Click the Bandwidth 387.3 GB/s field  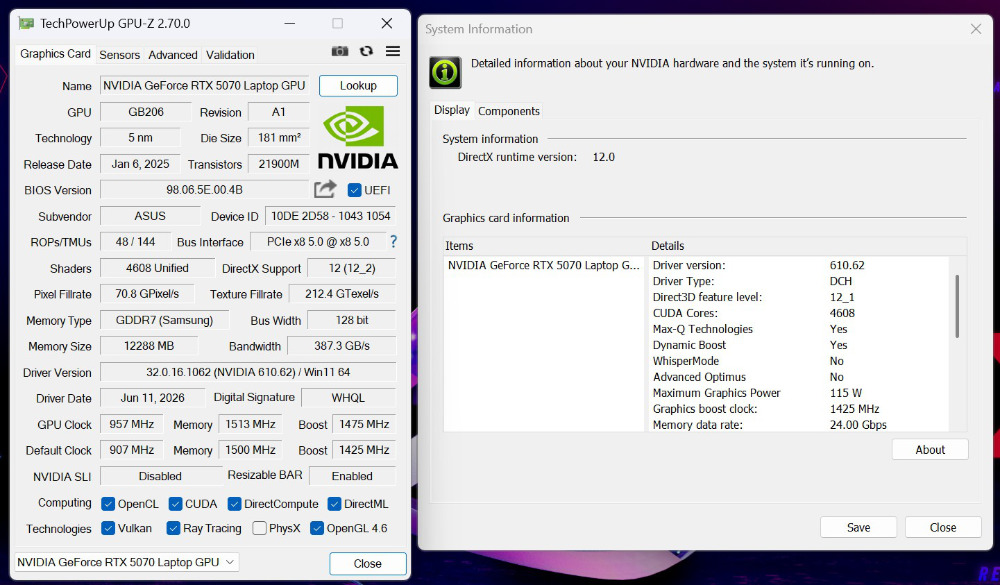342,346
